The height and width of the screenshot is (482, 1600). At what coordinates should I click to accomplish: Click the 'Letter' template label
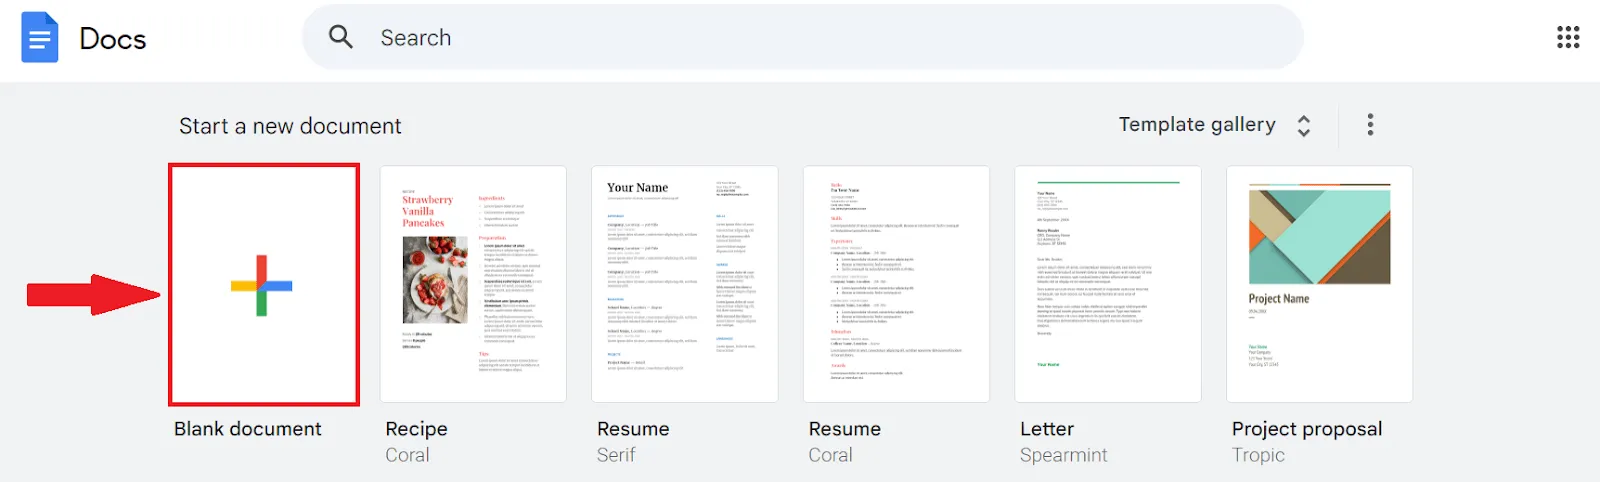pos(1047,428)
